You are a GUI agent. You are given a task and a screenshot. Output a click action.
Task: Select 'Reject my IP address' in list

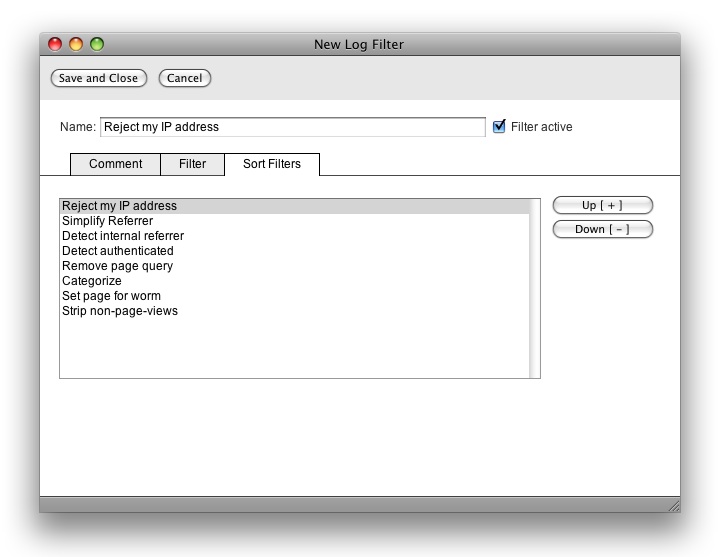pos(119,206)
